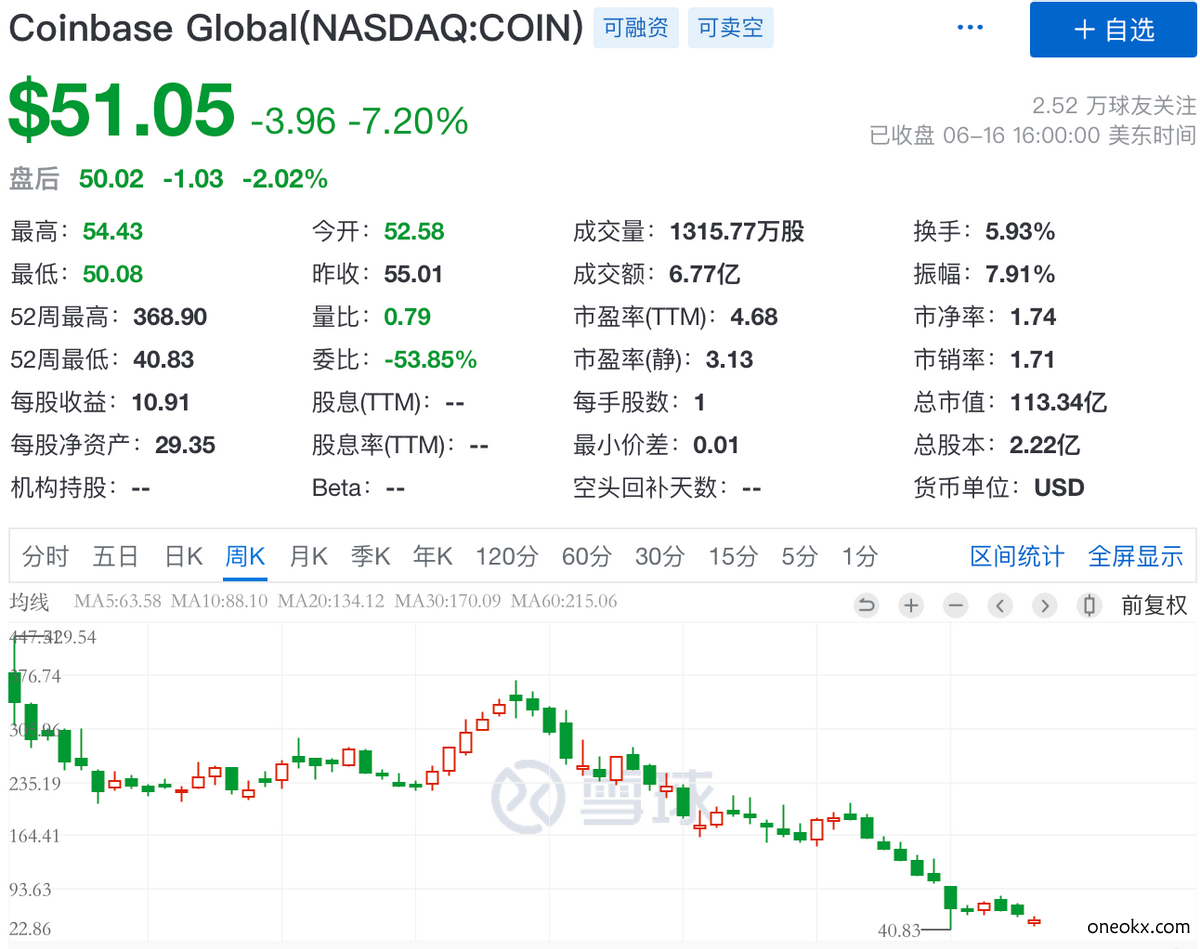
Task: Click the 成交量 value 1315.77万股
Action: click(737, 232)
